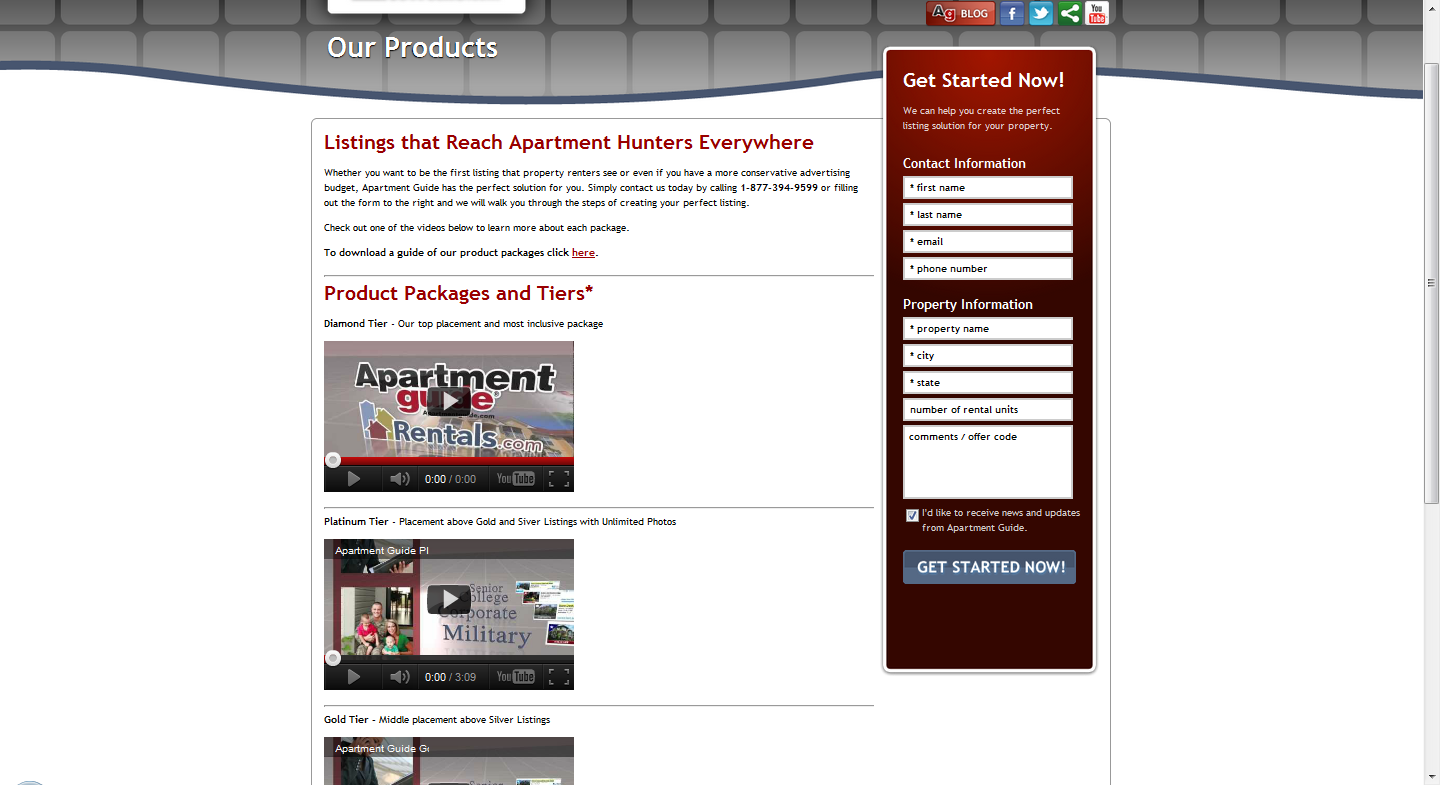Open Platinum Tier video on YouTube logo

click(516, 677)
